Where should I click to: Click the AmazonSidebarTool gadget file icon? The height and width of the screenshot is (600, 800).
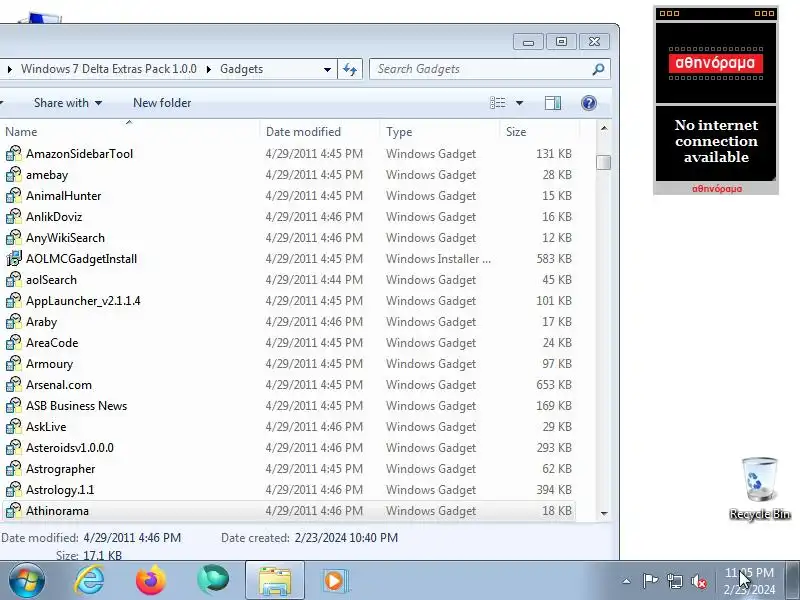14,154
